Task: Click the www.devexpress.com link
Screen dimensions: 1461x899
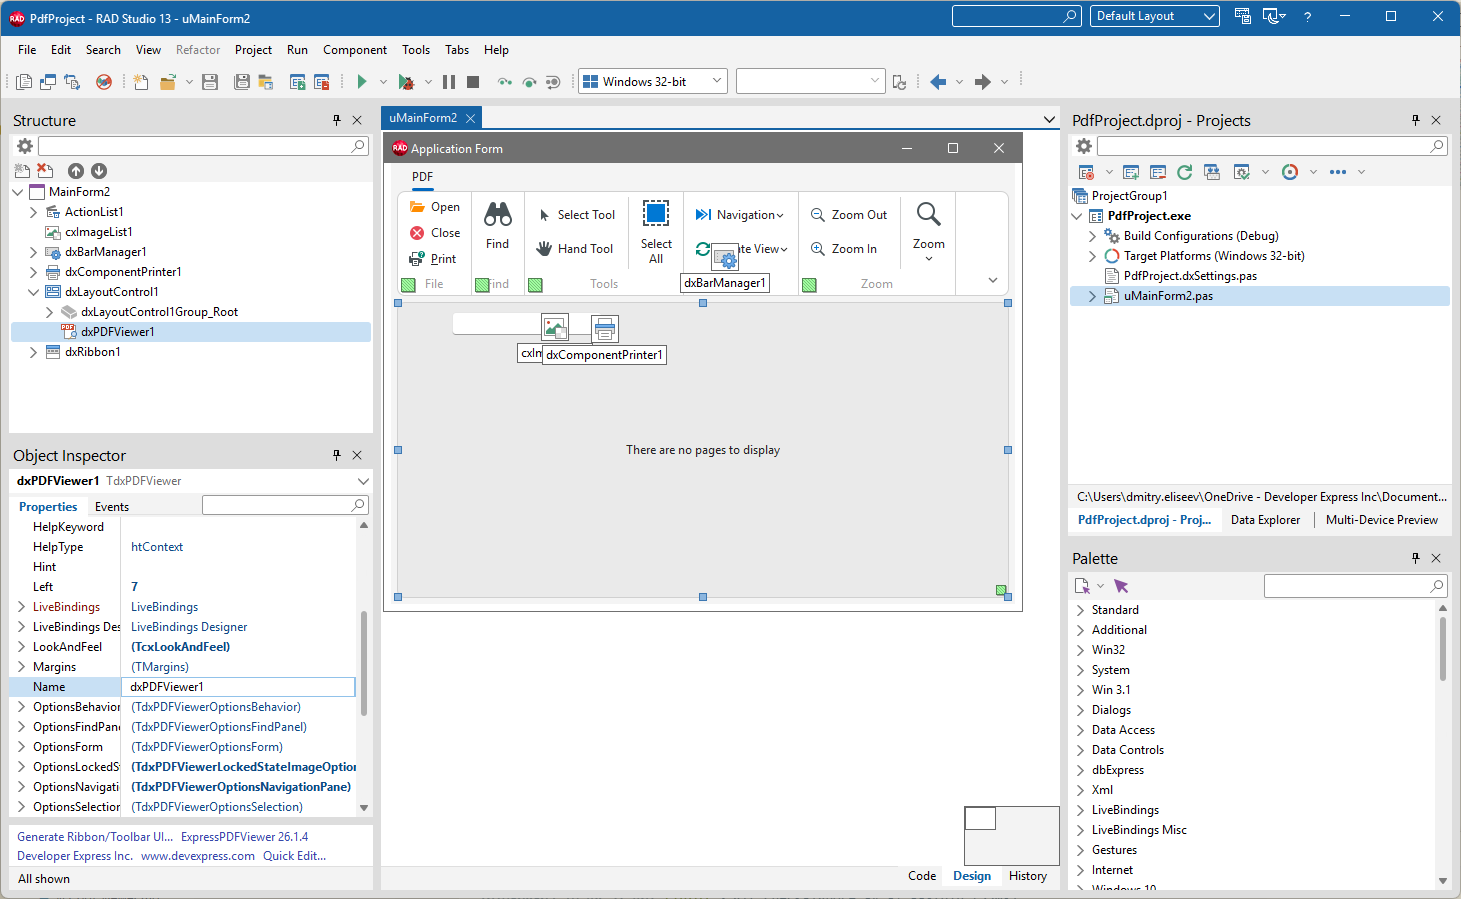Action: [x=198, y=856]
